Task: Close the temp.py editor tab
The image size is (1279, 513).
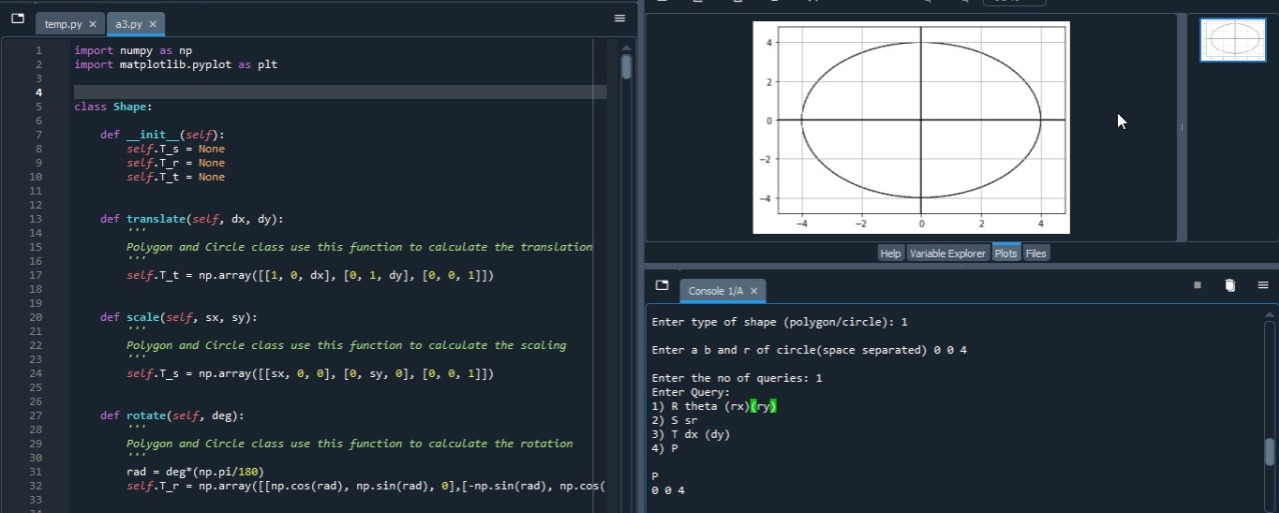Action: (93, 24)
